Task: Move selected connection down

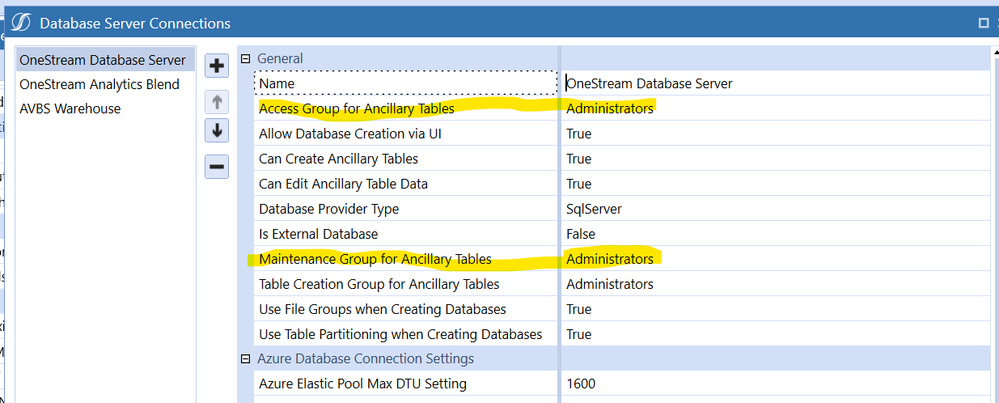Action: (x=217, y=131)
